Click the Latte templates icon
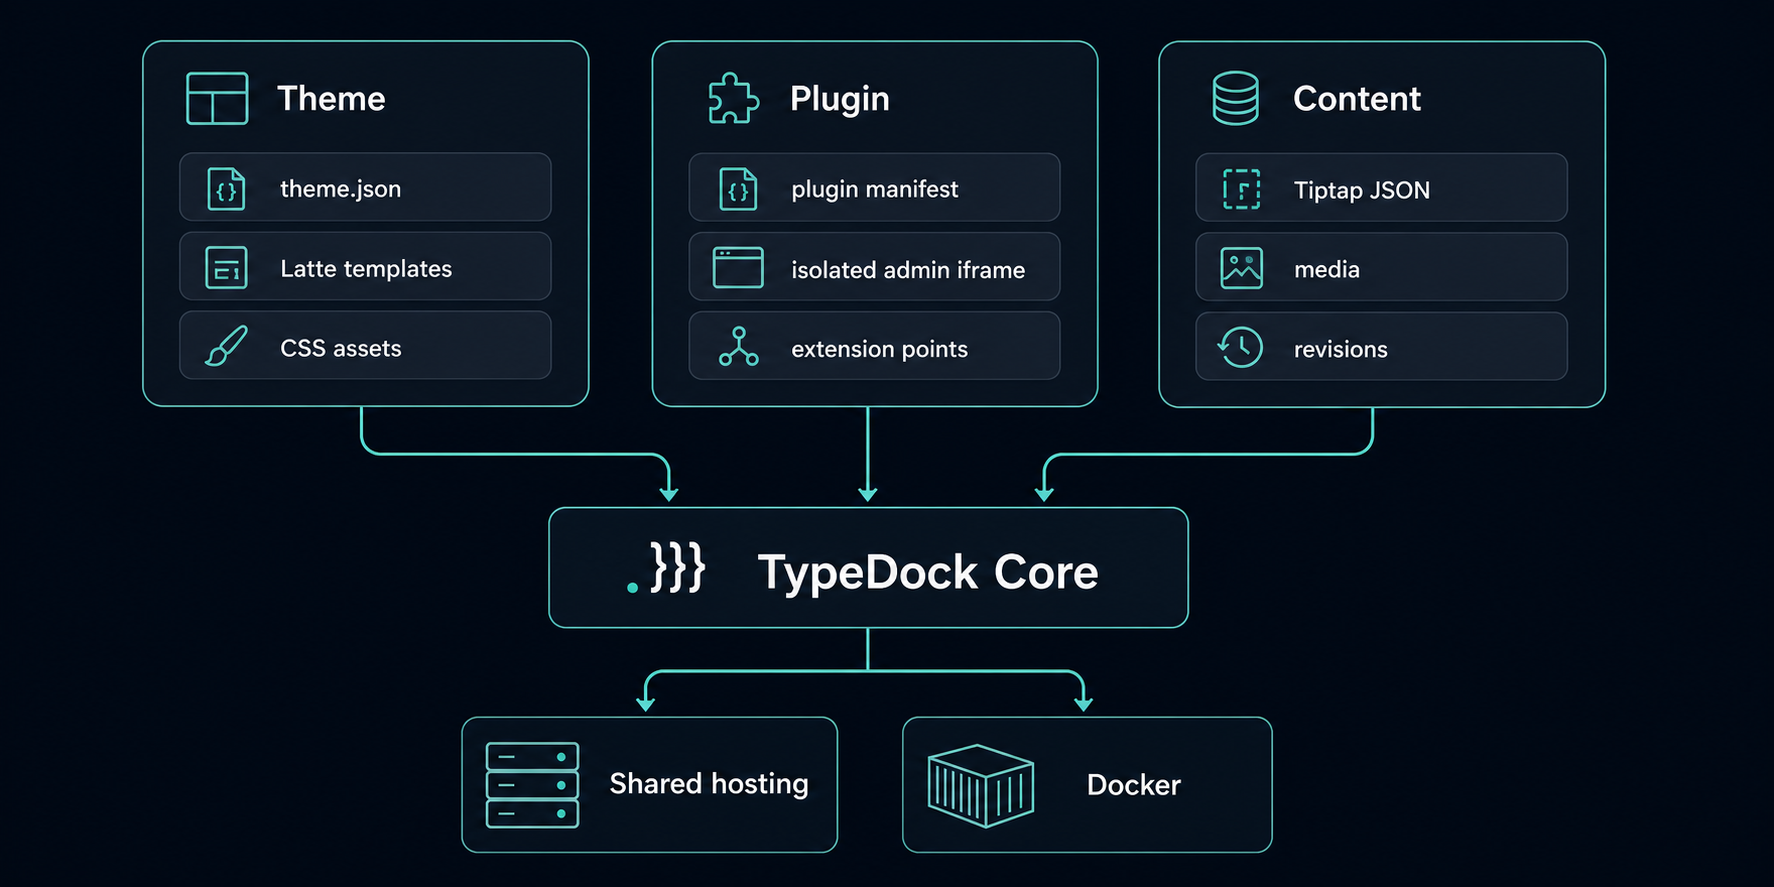The image size is (1774, 887). (x=226, y=268)
